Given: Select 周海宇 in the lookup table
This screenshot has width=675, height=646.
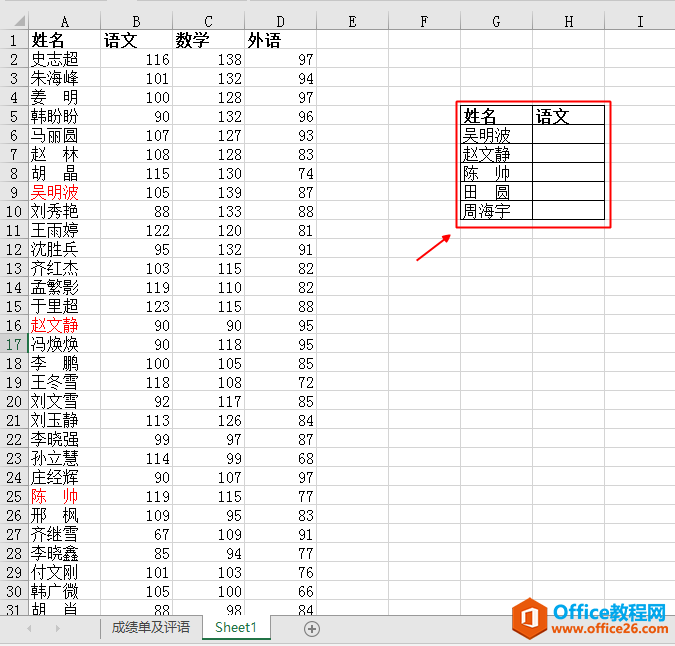Looking at the screenshot, I should point(496,210).
